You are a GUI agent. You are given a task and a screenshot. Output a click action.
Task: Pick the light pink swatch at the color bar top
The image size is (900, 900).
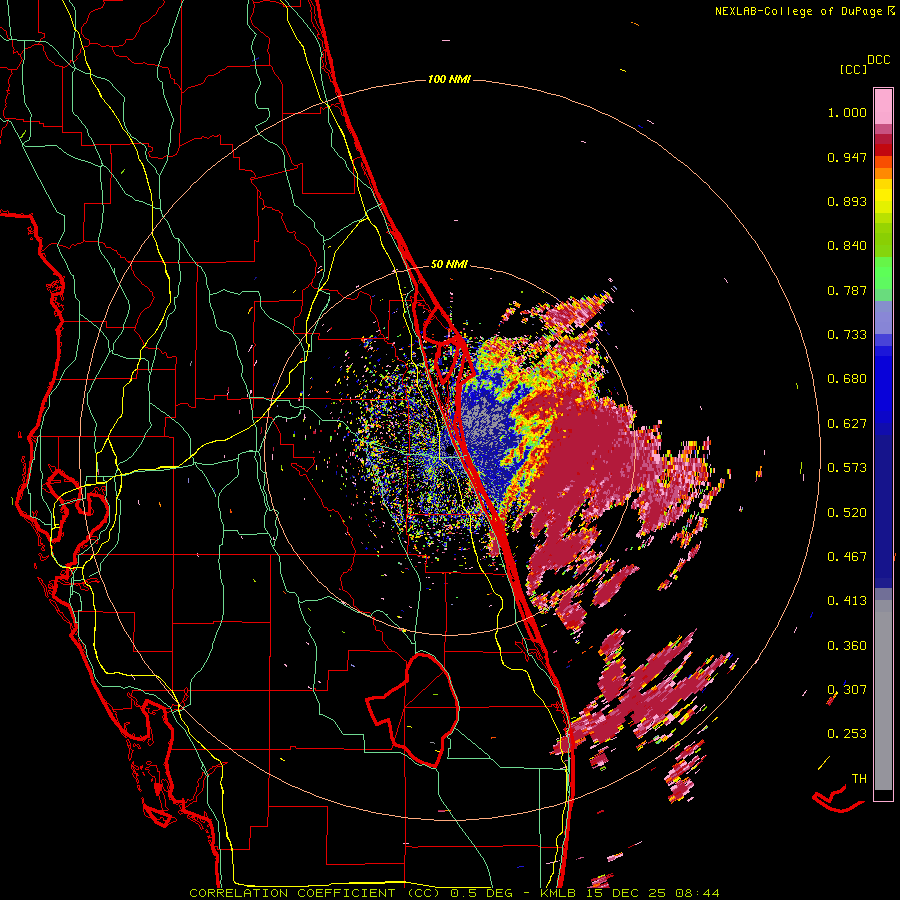(x=883, y=107)
